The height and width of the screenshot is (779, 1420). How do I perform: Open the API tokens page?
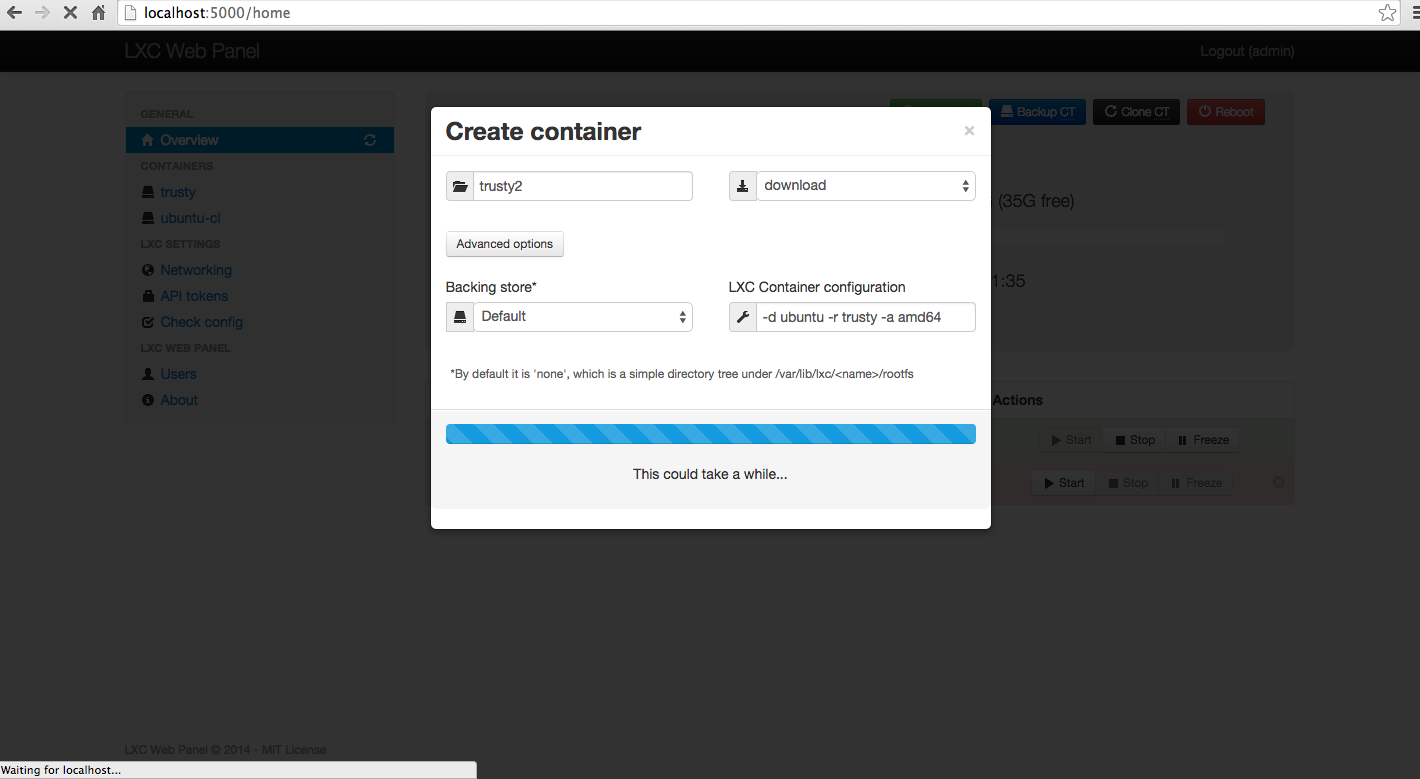coord(194,296)
